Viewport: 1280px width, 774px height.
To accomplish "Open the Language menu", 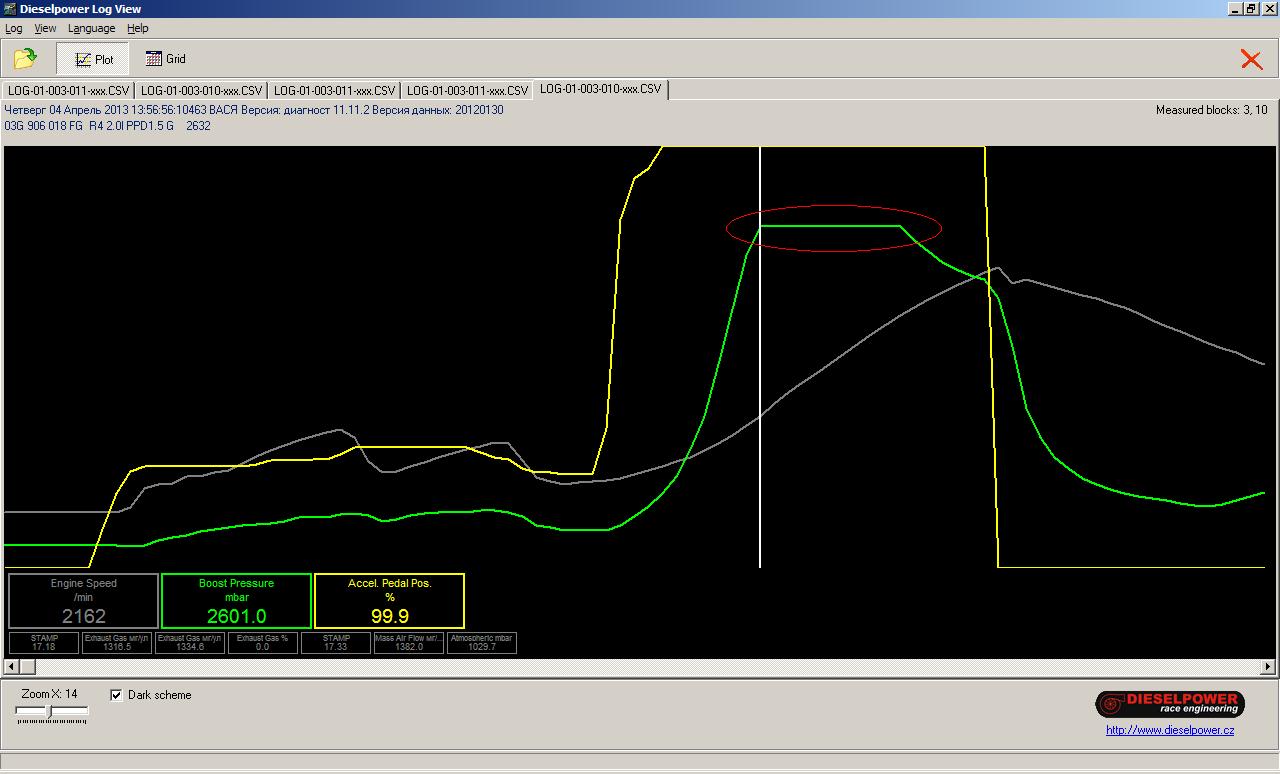I will click(91, 28).
